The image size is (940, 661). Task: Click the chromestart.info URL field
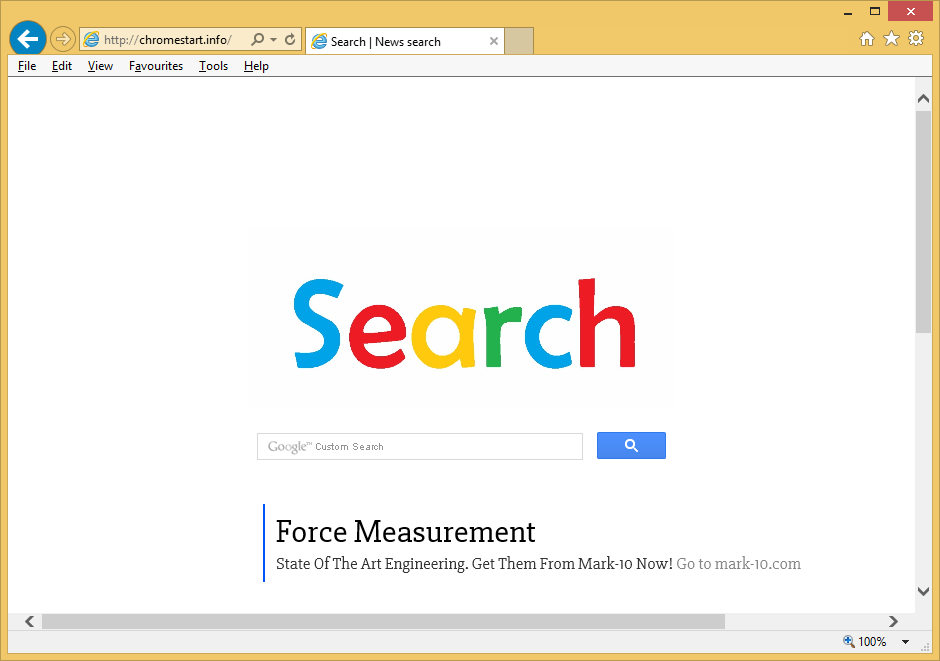(x=168, y=40)
